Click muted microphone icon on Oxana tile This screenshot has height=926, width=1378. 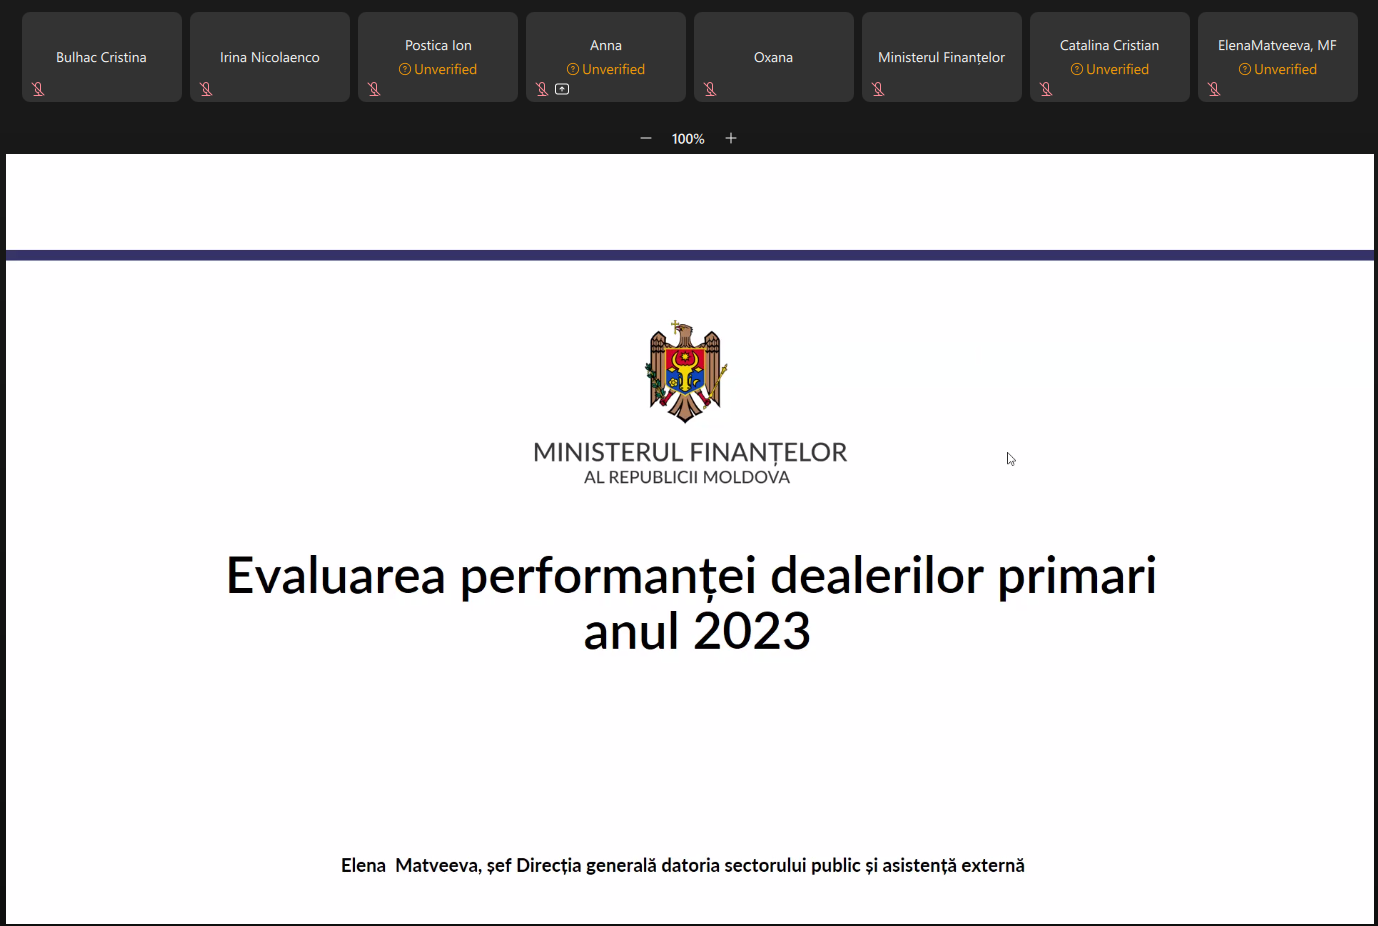click(710, 89)
